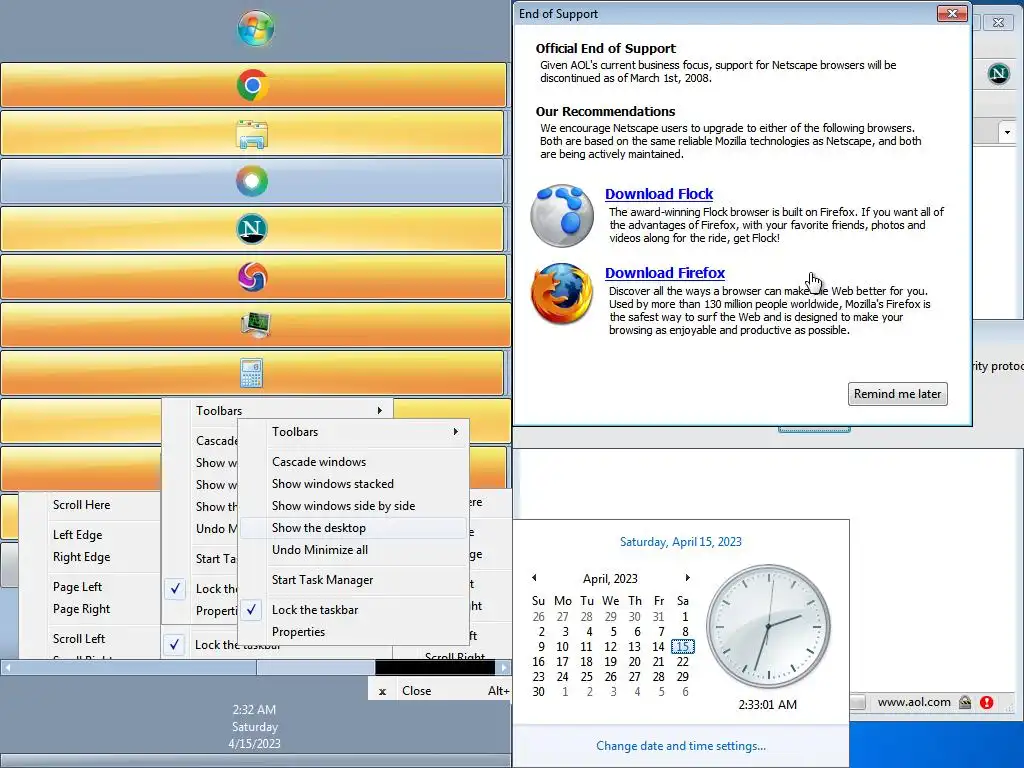This screenshot has width=1024, height=768.
Task: Click the horizontal scrollbar left arrow
Action: click(x=7, y=667)
